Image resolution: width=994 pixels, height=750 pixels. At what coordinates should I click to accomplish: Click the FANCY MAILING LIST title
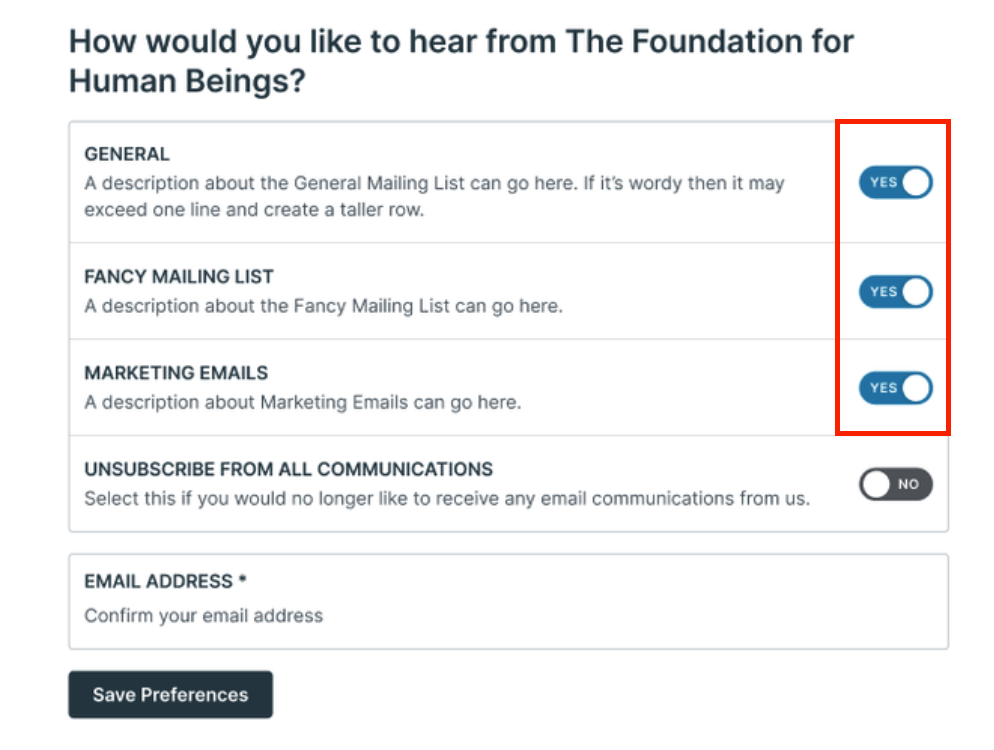179,276
